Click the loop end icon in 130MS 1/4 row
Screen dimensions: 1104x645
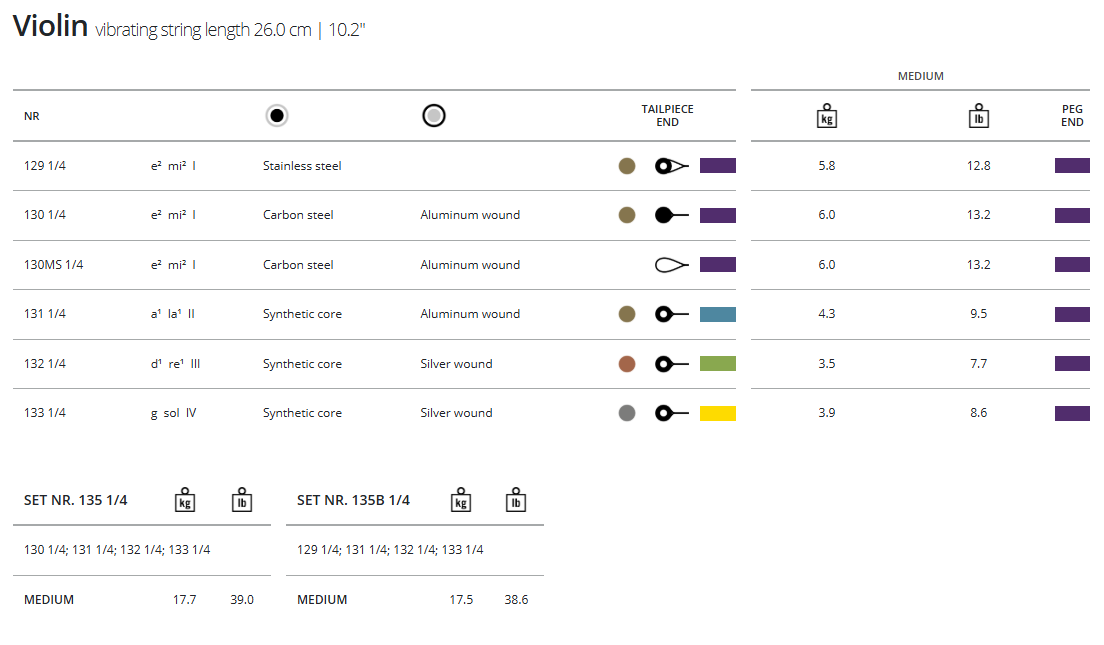click(x=671, y=265)
